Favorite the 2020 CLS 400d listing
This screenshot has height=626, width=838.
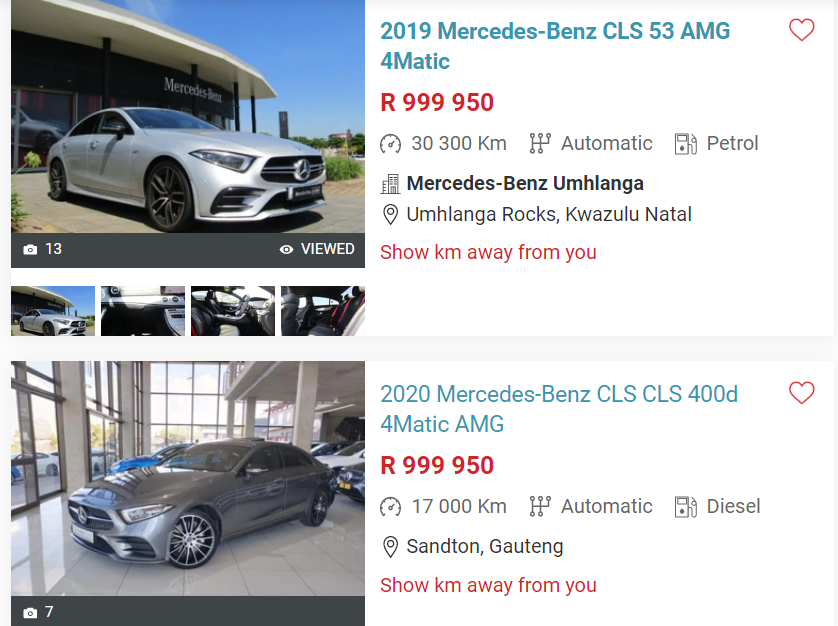click(801, 393)
